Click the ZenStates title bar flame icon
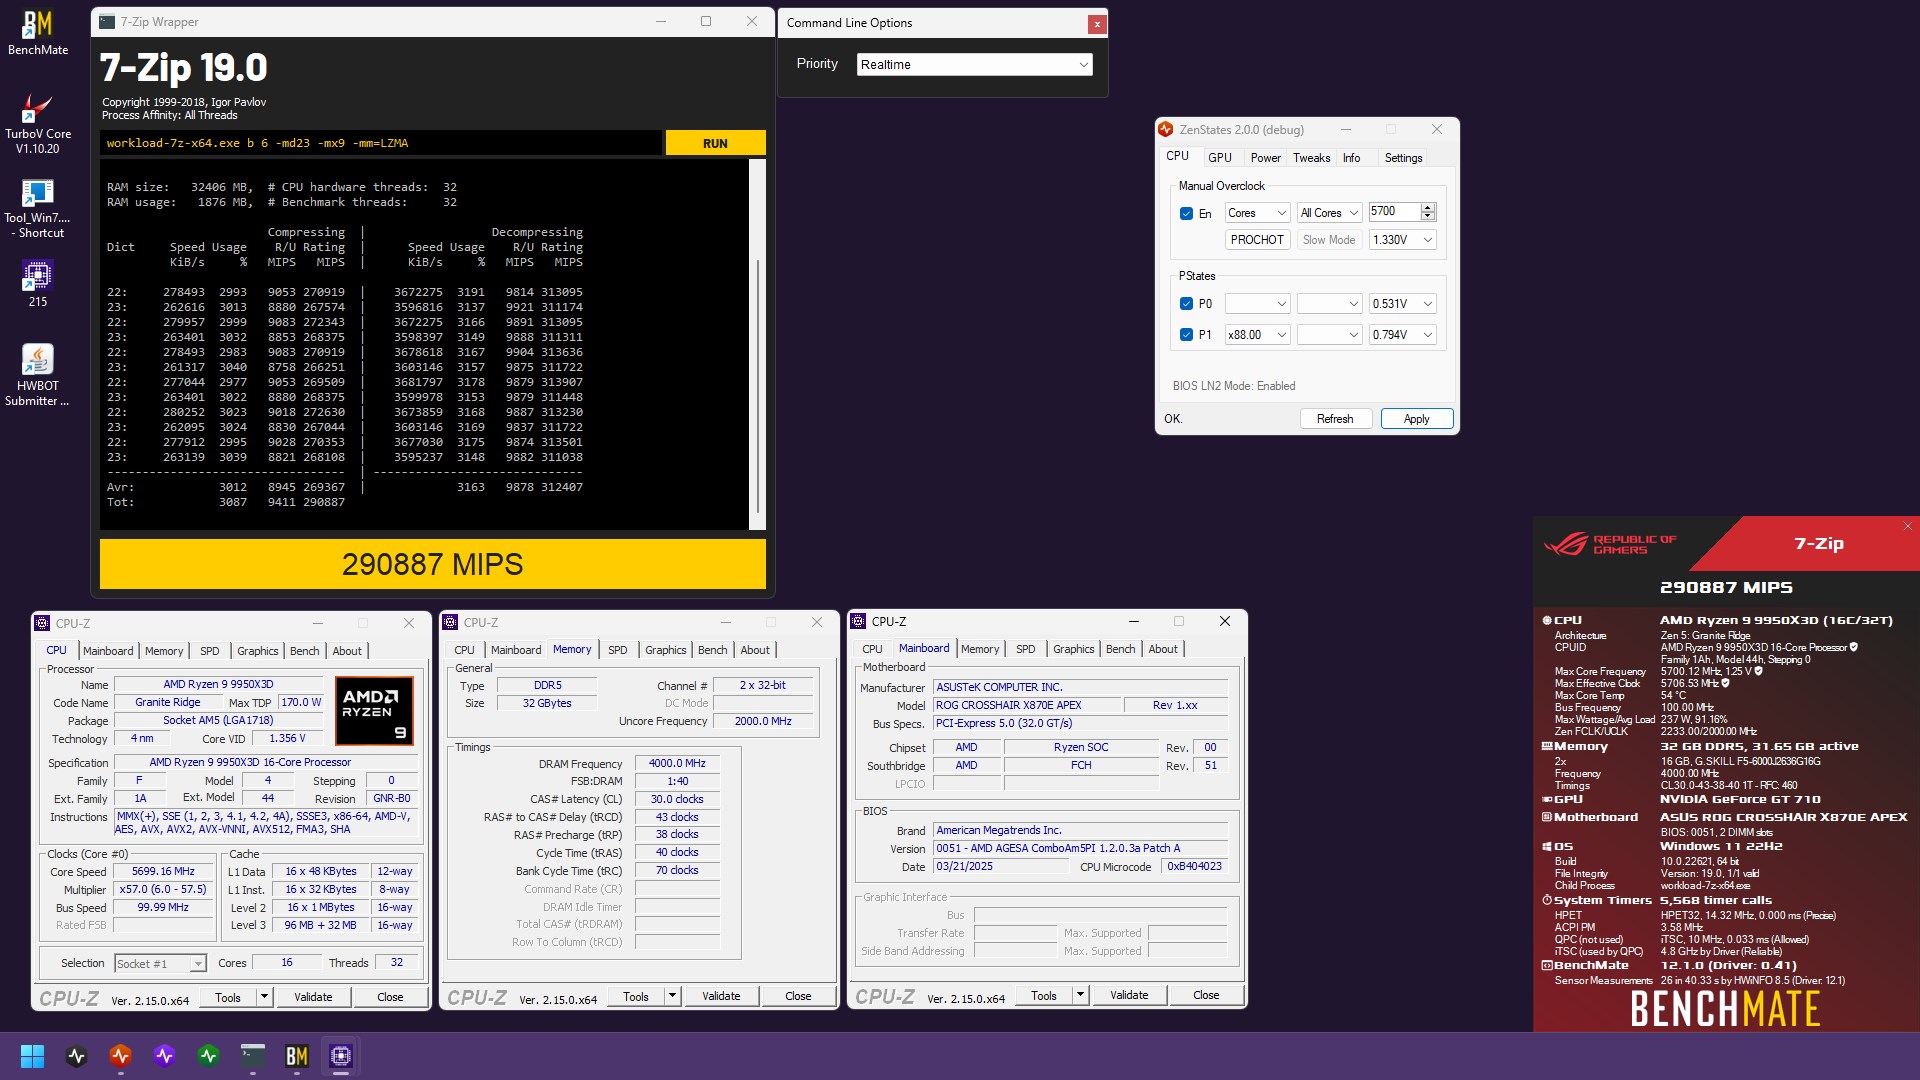Screen dimensions: 1920x1080 tap(1165, 130)
